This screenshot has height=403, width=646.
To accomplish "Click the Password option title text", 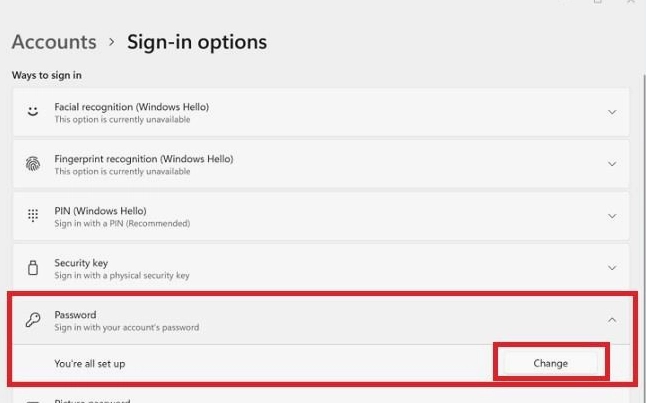I will pos(75,315).
